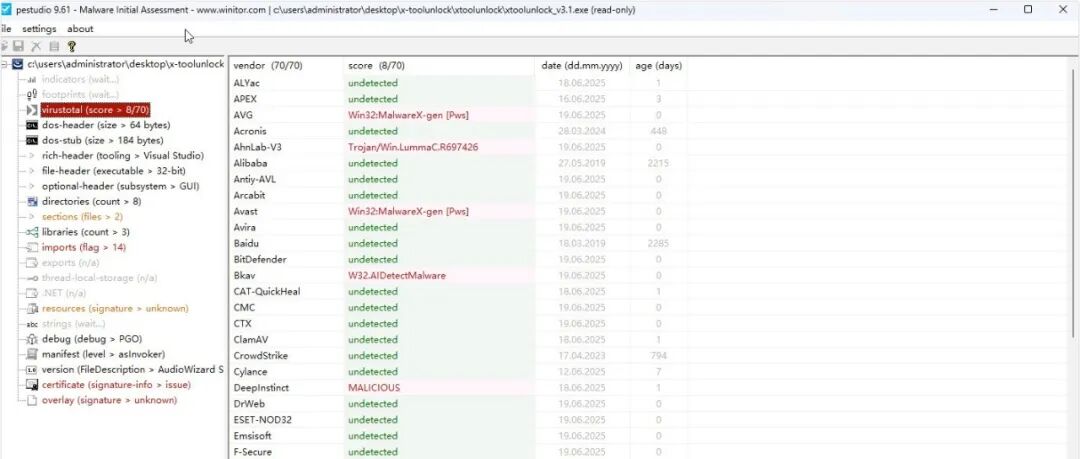The width and height of the screenshot is (1080, 459).
Task: Click the libraries node icon
Action: pos(32,232)
